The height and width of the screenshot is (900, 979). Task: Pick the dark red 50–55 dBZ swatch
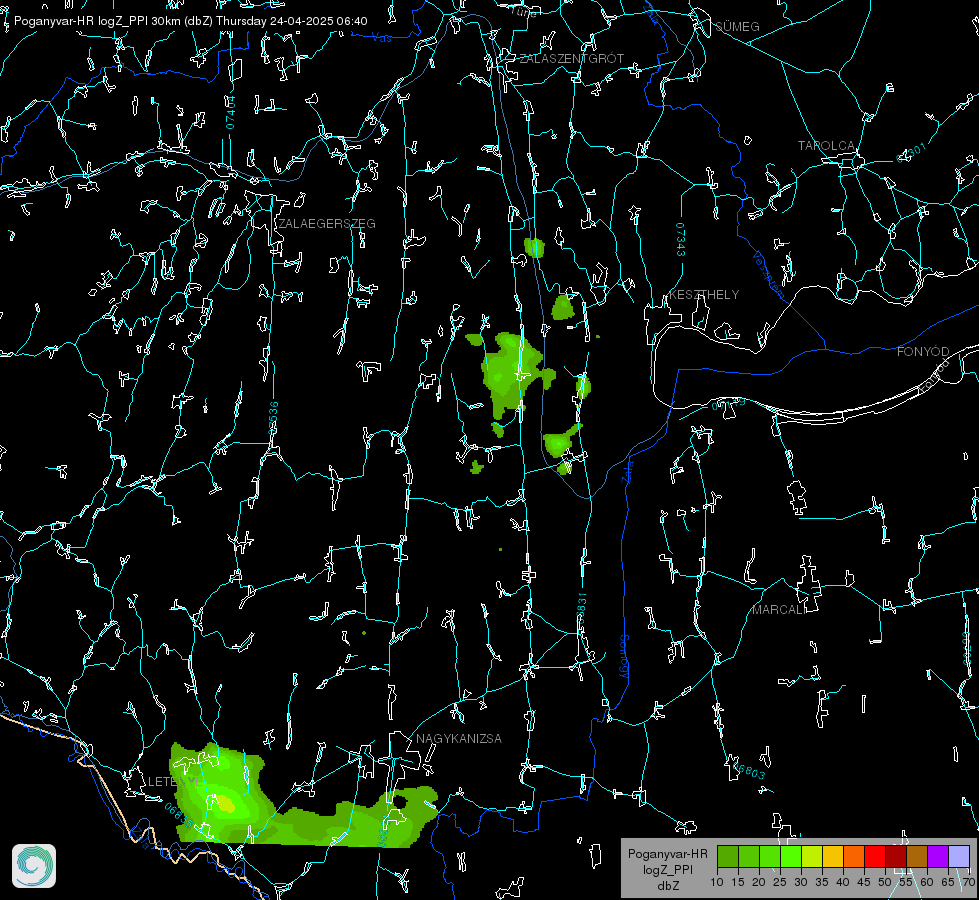(x=896, y=856)
